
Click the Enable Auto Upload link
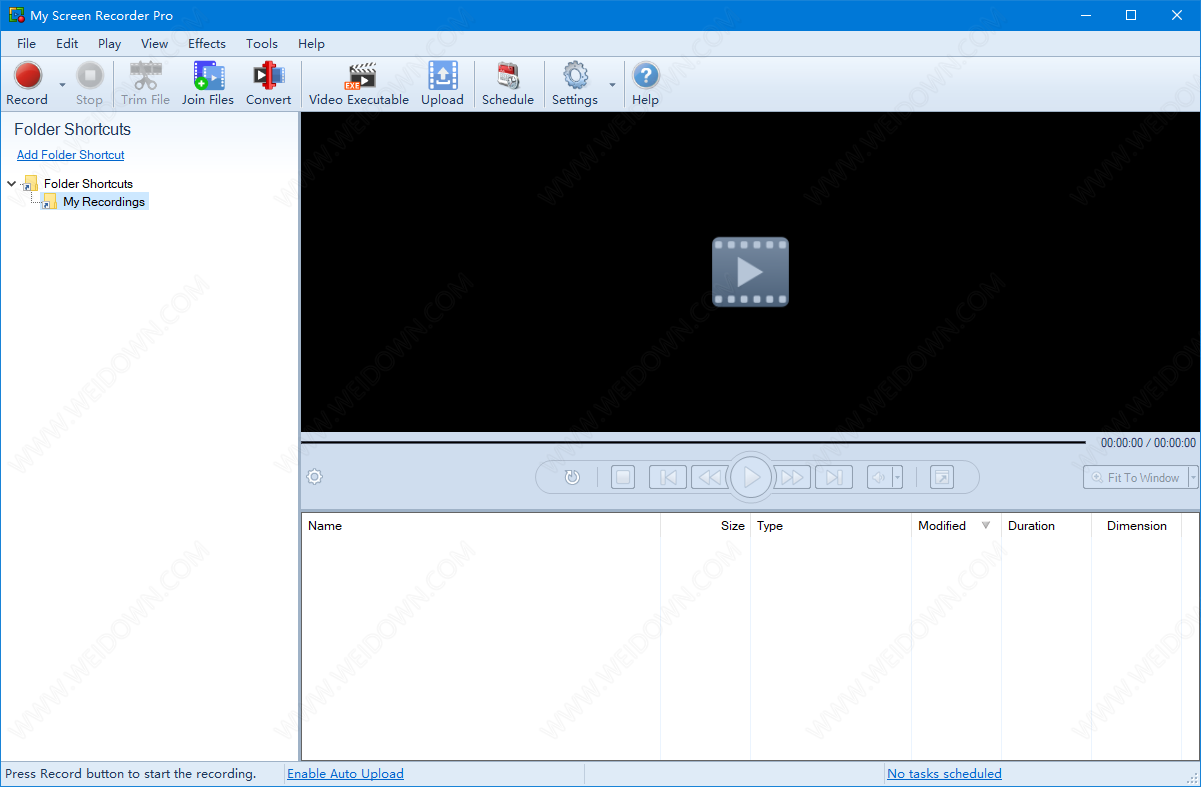tap(346, 774)
